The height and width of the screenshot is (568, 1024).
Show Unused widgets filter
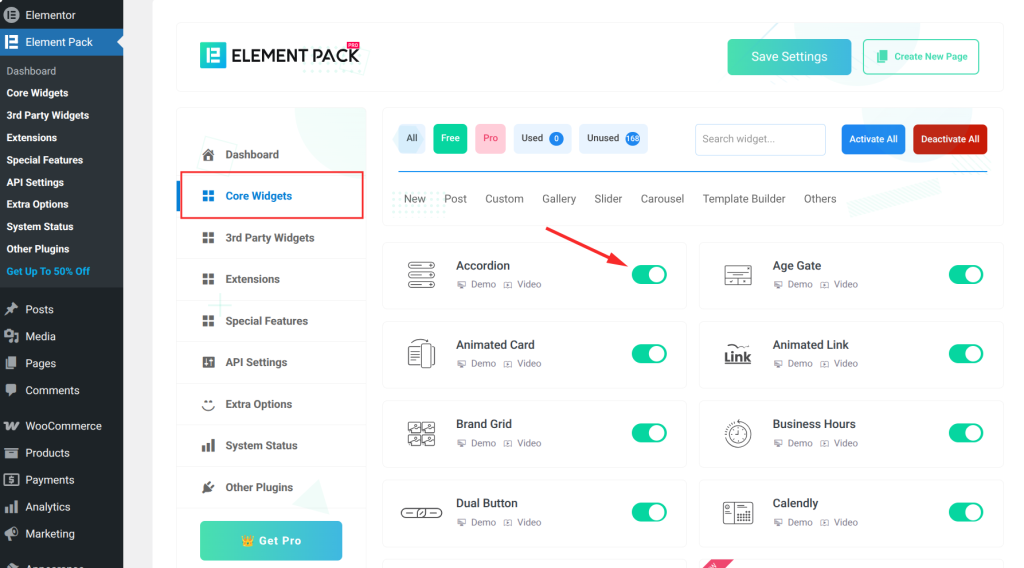(613, 138)
